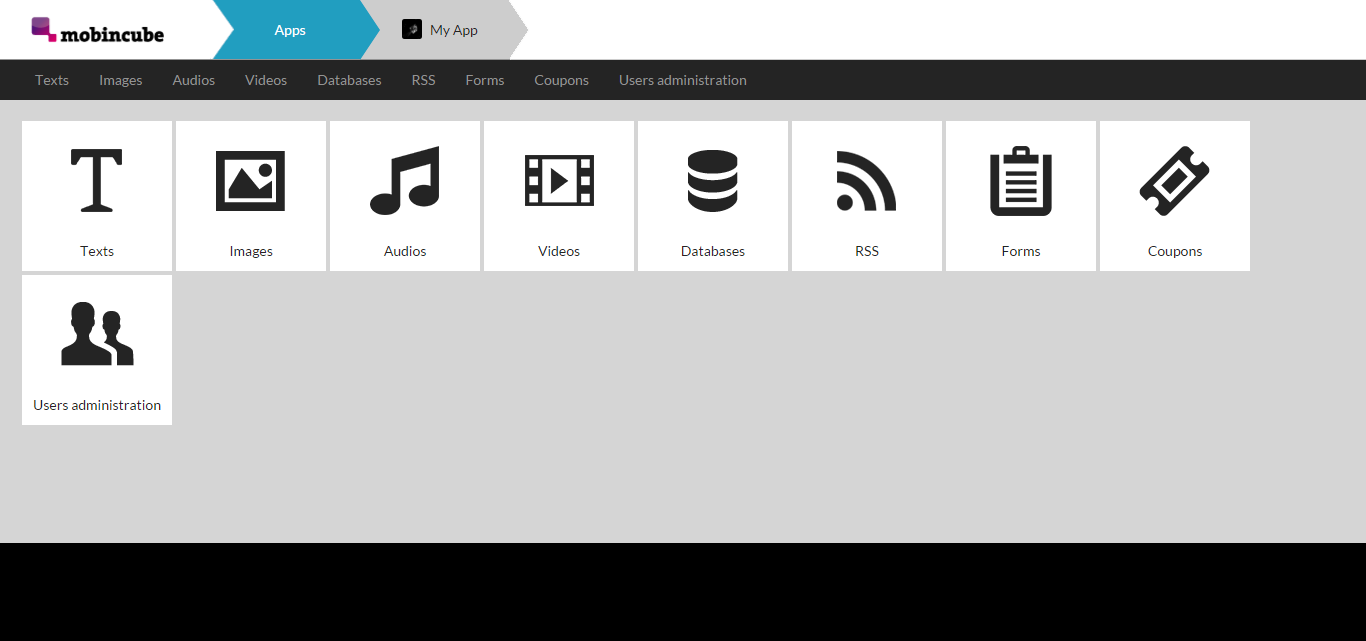The height and width of the screenshot is (641, 1366).
Task: Select RSS in the dark menu bar
Action: coord(424,80)
